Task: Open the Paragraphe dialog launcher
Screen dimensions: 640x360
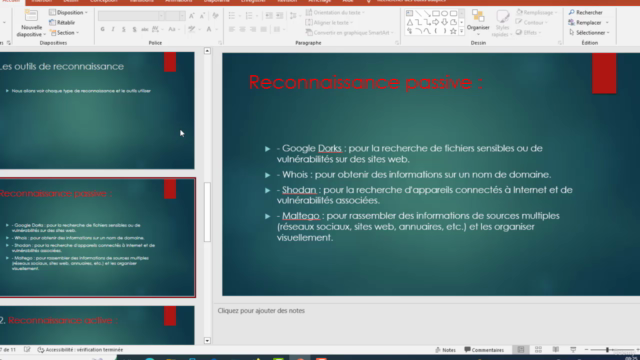Action: tap(397, 43)
